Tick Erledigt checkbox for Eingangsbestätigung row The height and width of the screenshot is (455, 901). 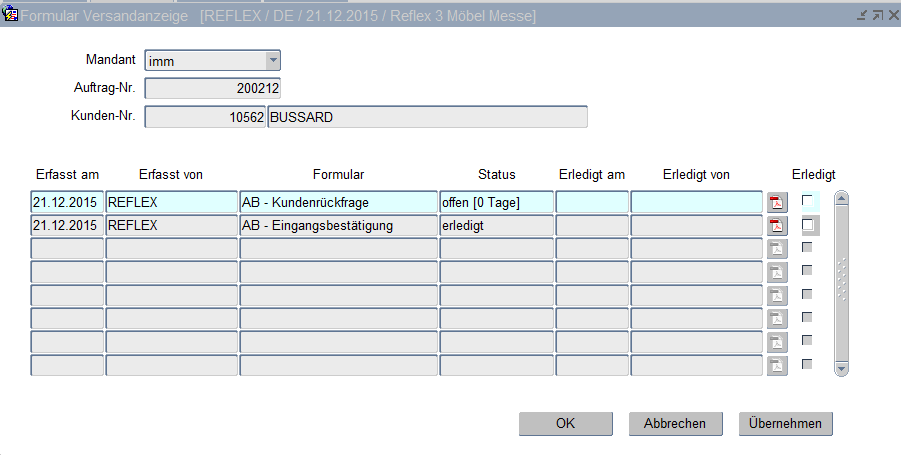click(807, 225)
